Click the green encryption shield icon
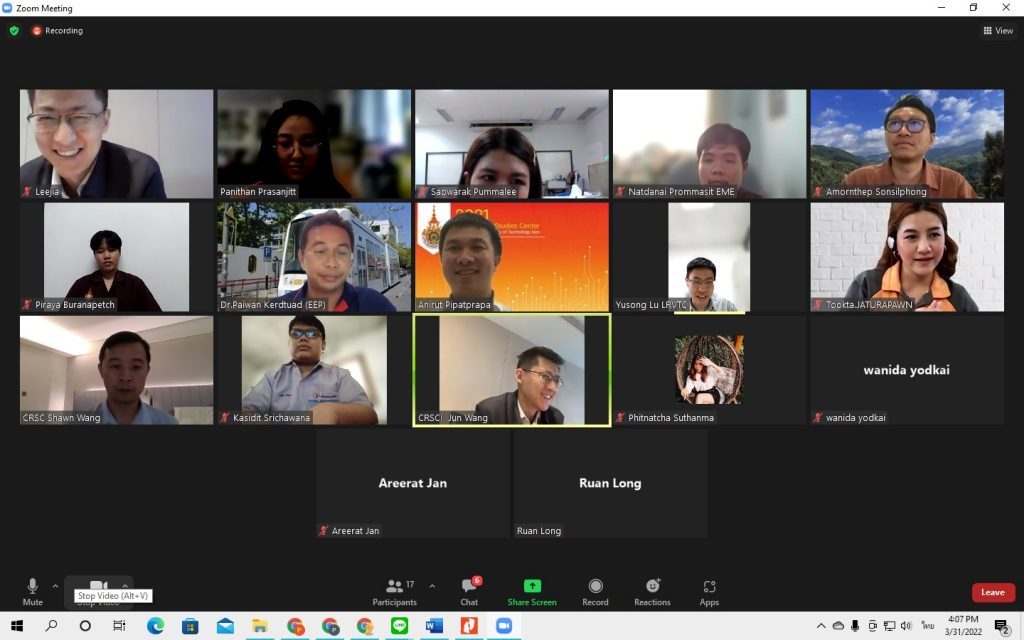 14,31
